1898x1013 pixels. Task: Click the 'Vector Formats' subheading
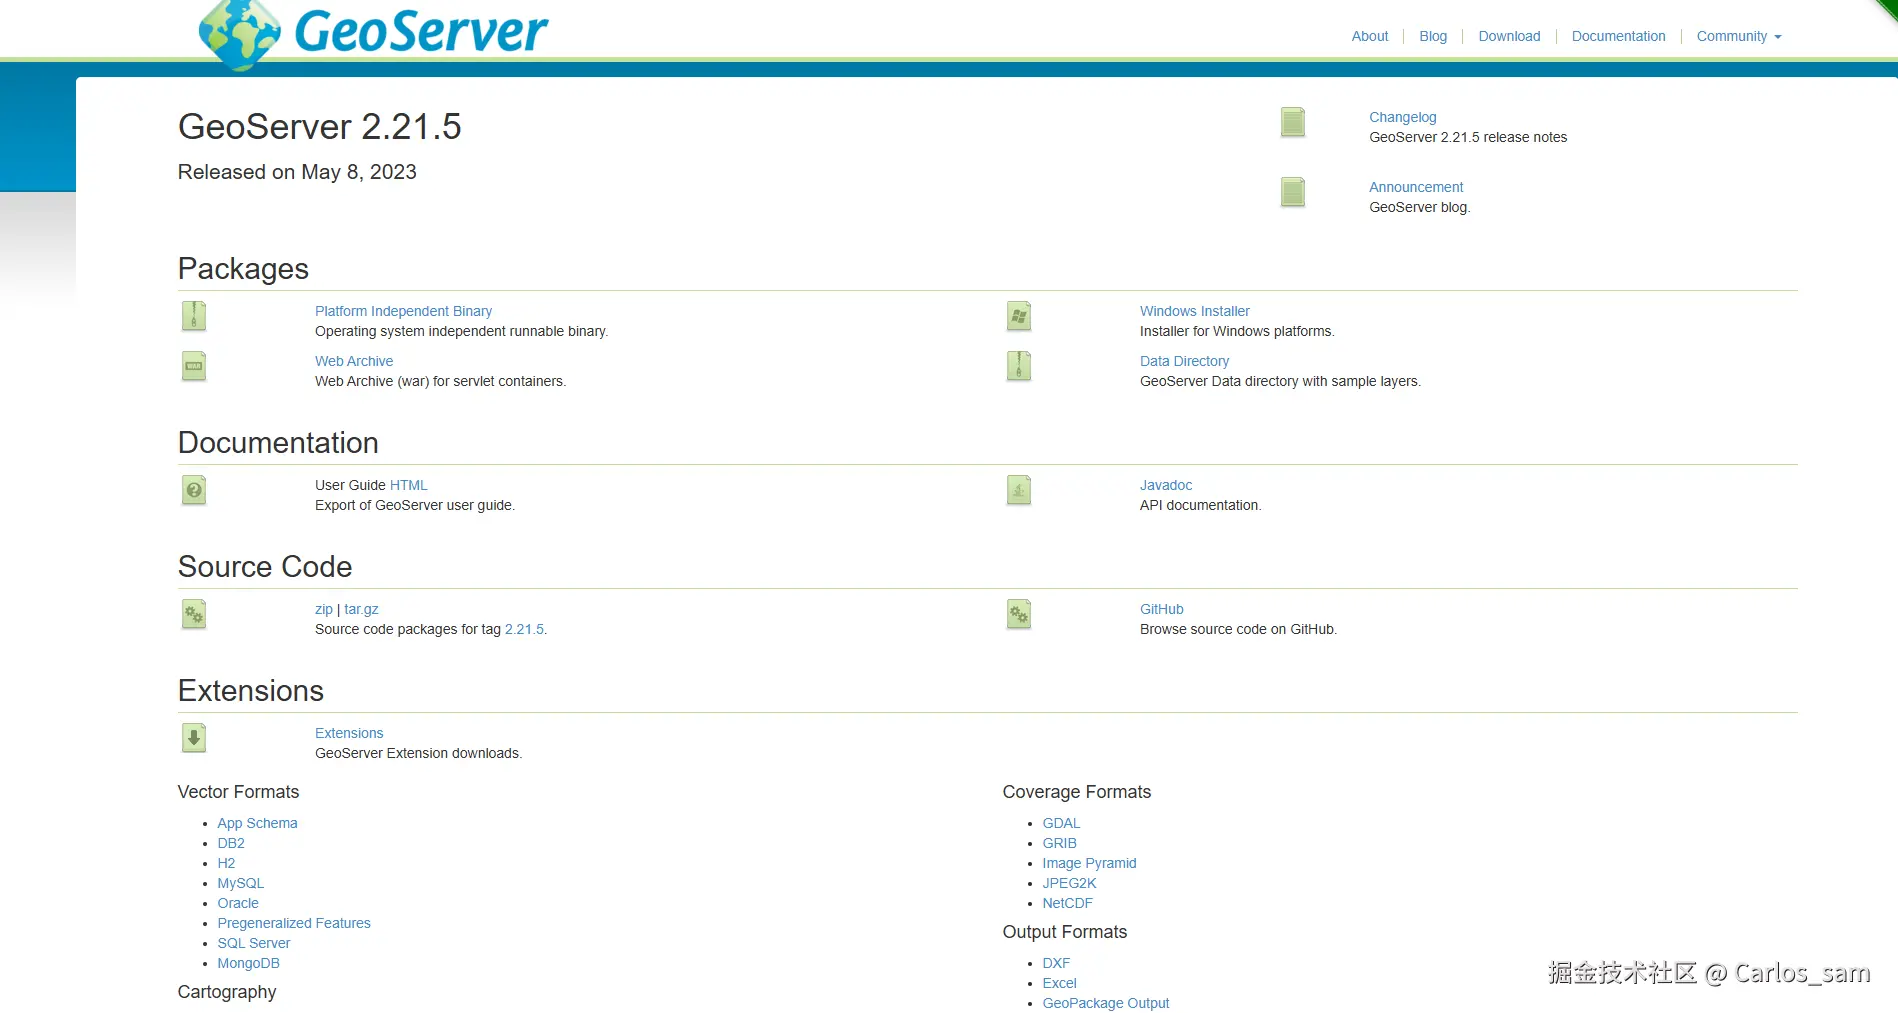[x=238, y=792]
